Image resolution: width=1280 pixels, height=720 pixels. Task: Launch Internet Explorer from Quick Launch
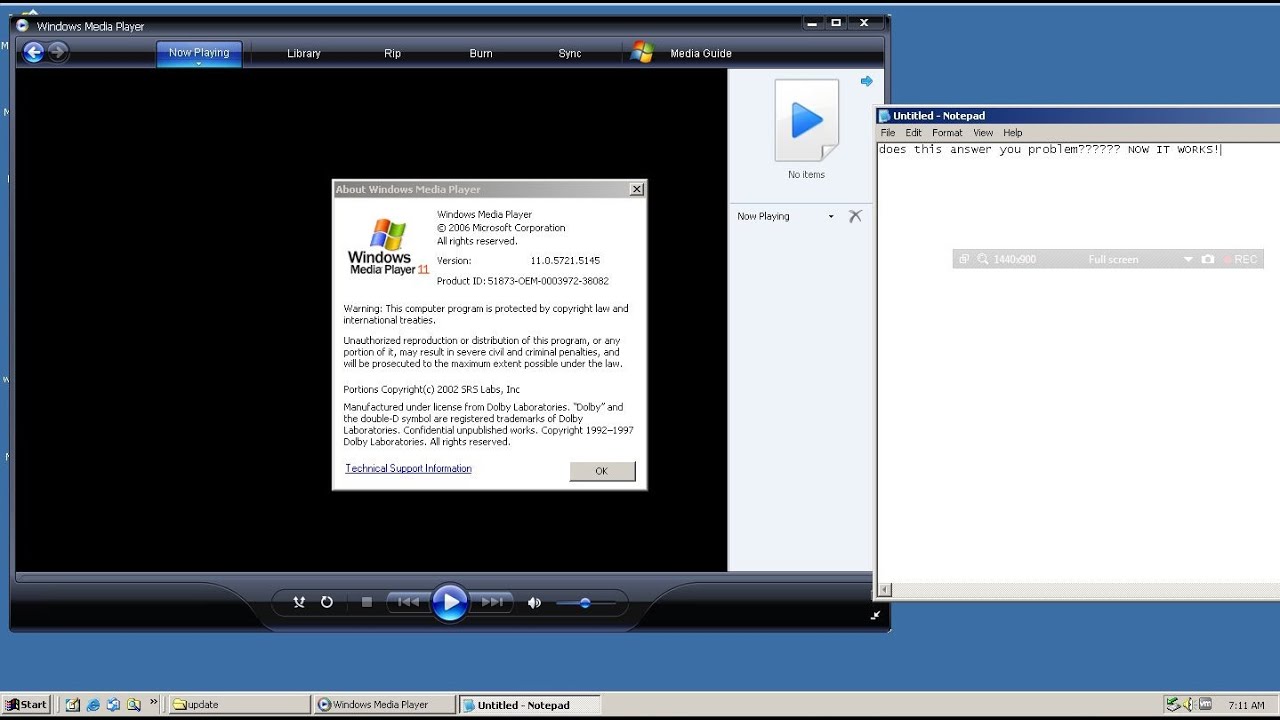coord(94,704)
